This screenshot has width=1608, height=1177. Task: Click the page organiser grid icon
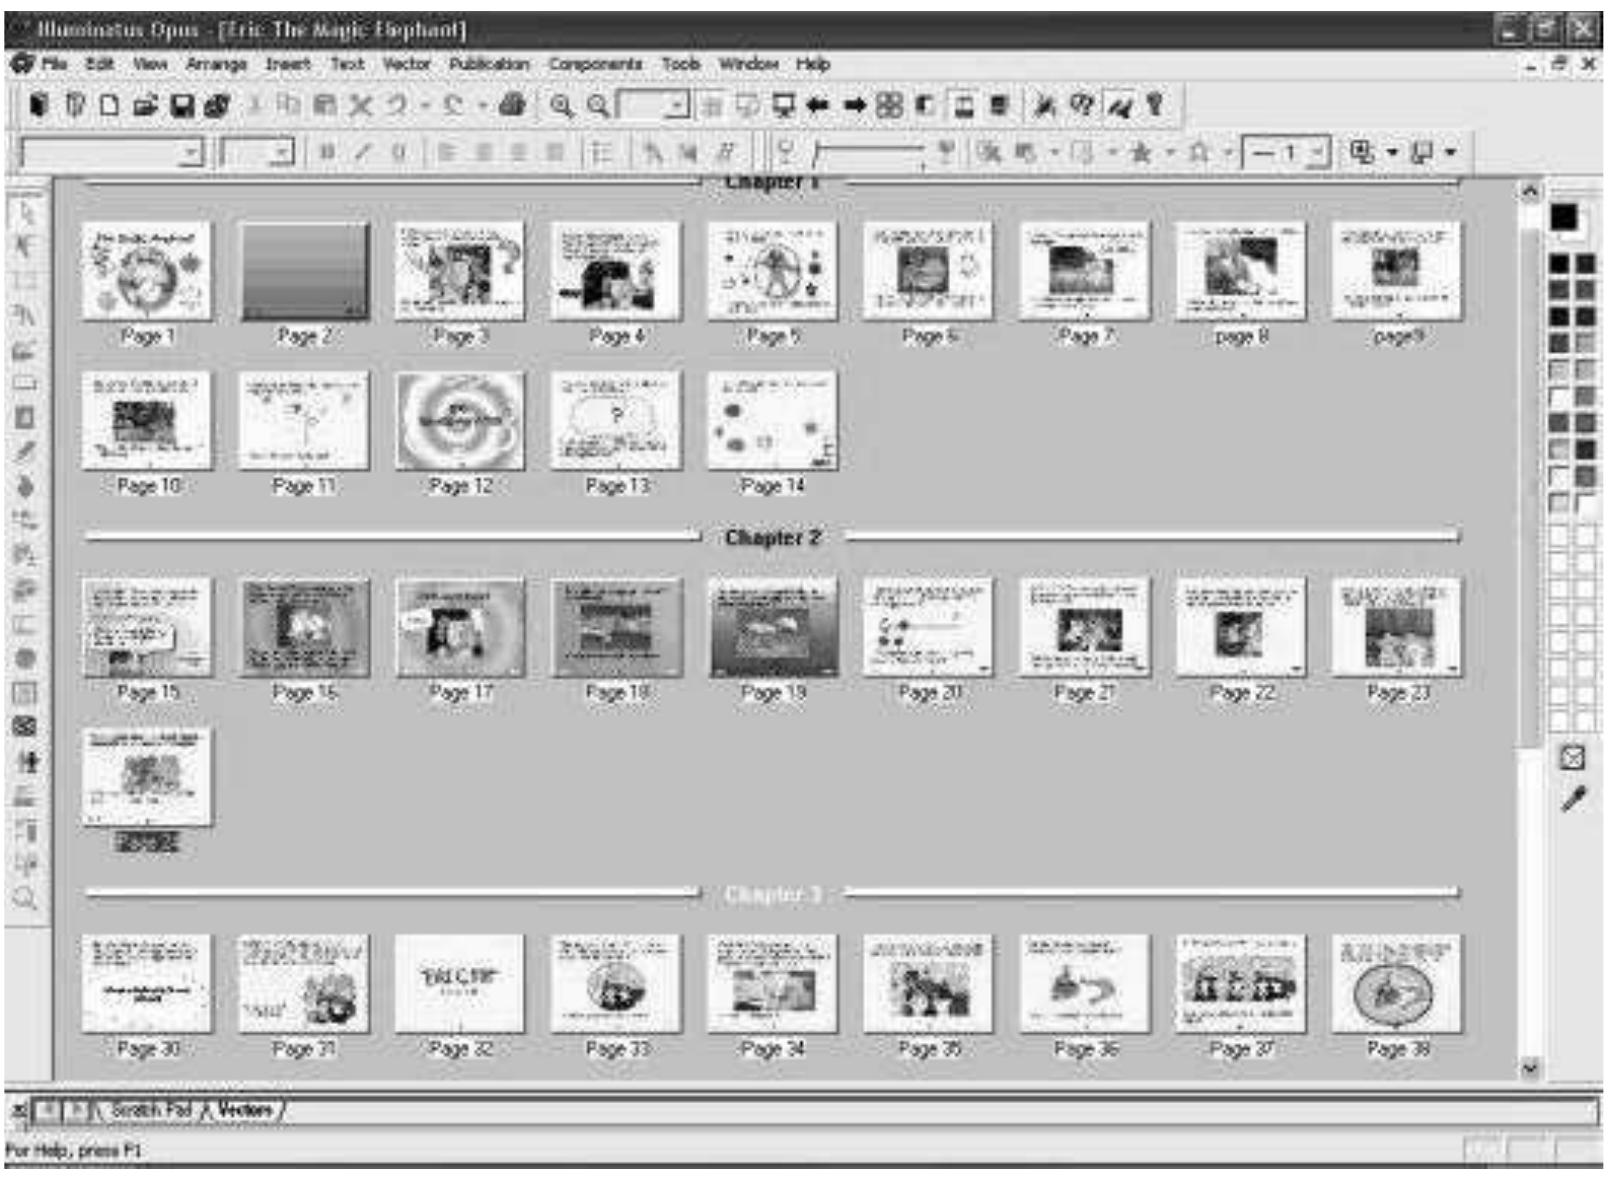(x=889, y=105)
